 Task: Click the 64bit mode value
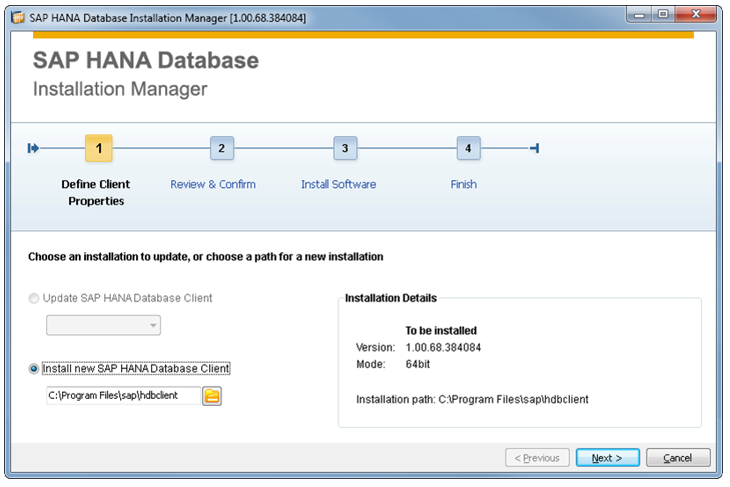pyautogui.click(x=418, y=364)
